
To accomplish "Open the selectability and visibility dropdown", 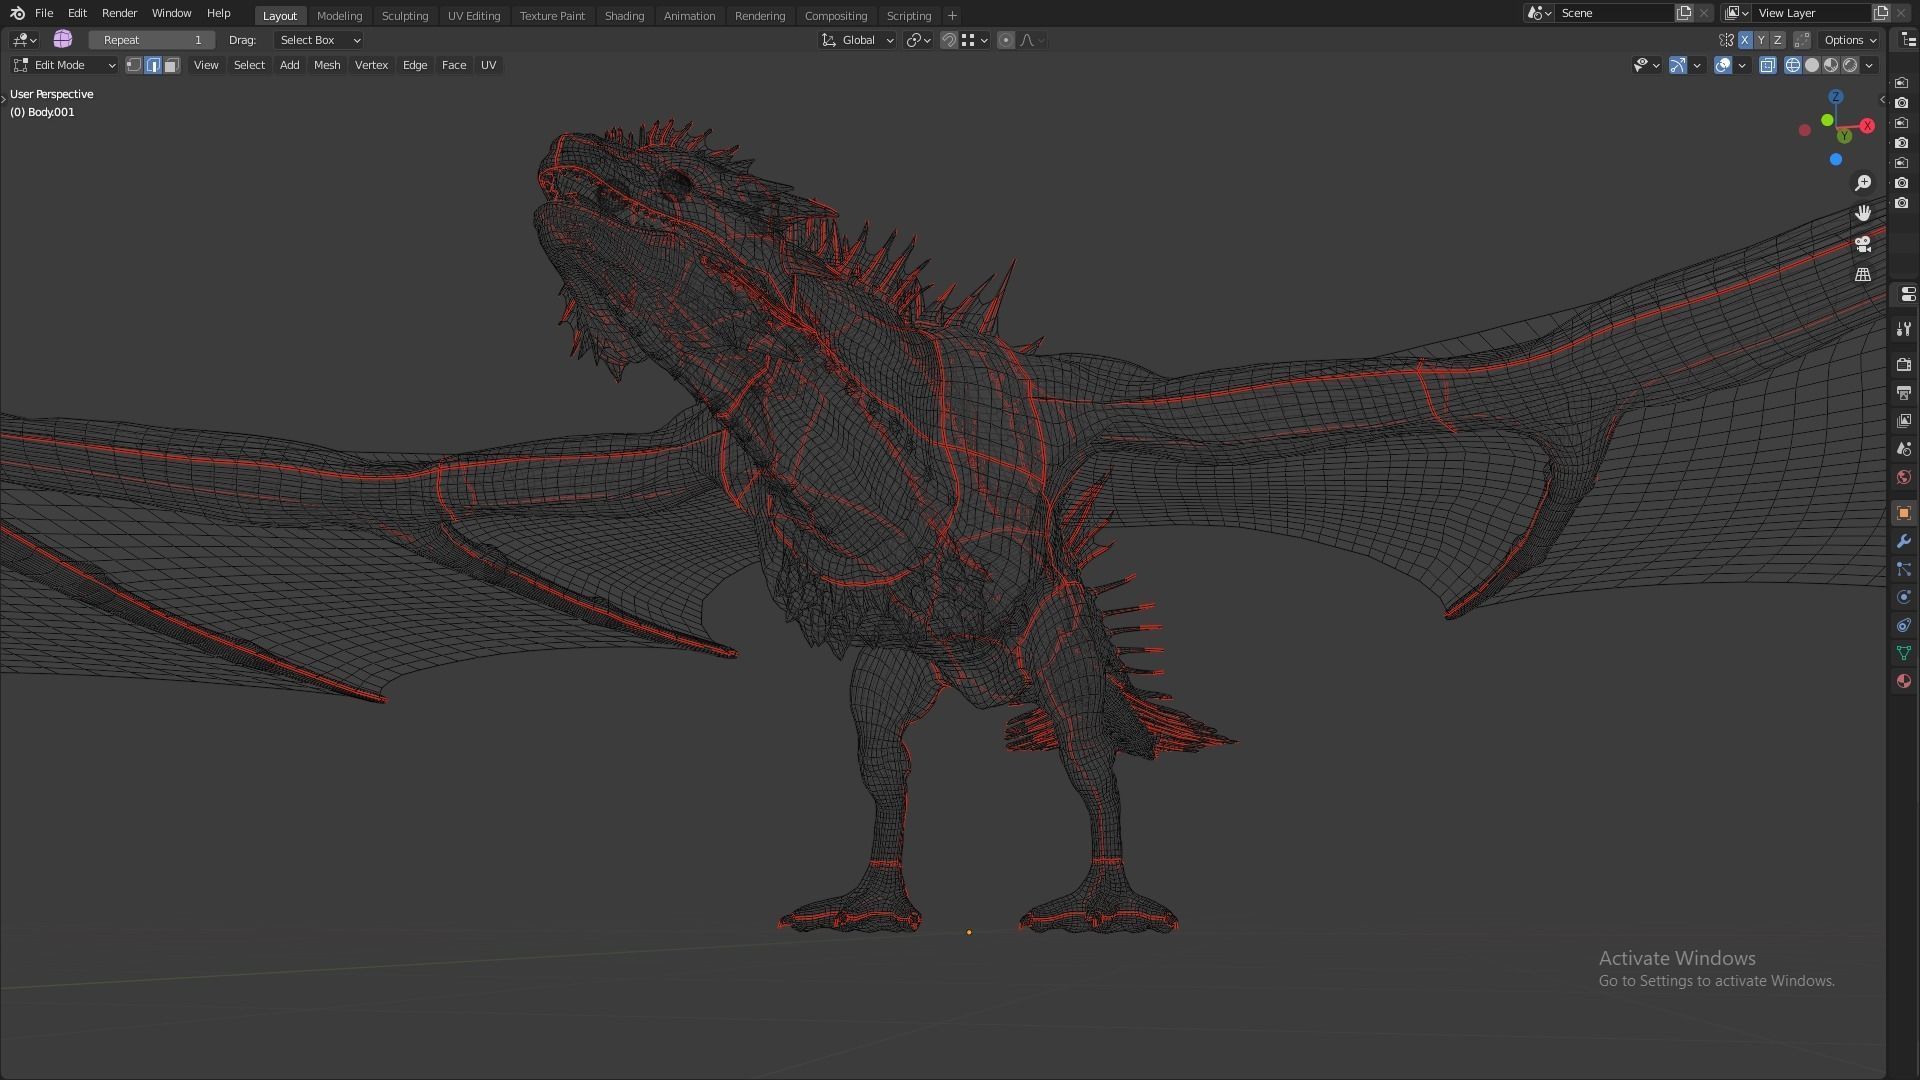I will tap(1646, 65).
